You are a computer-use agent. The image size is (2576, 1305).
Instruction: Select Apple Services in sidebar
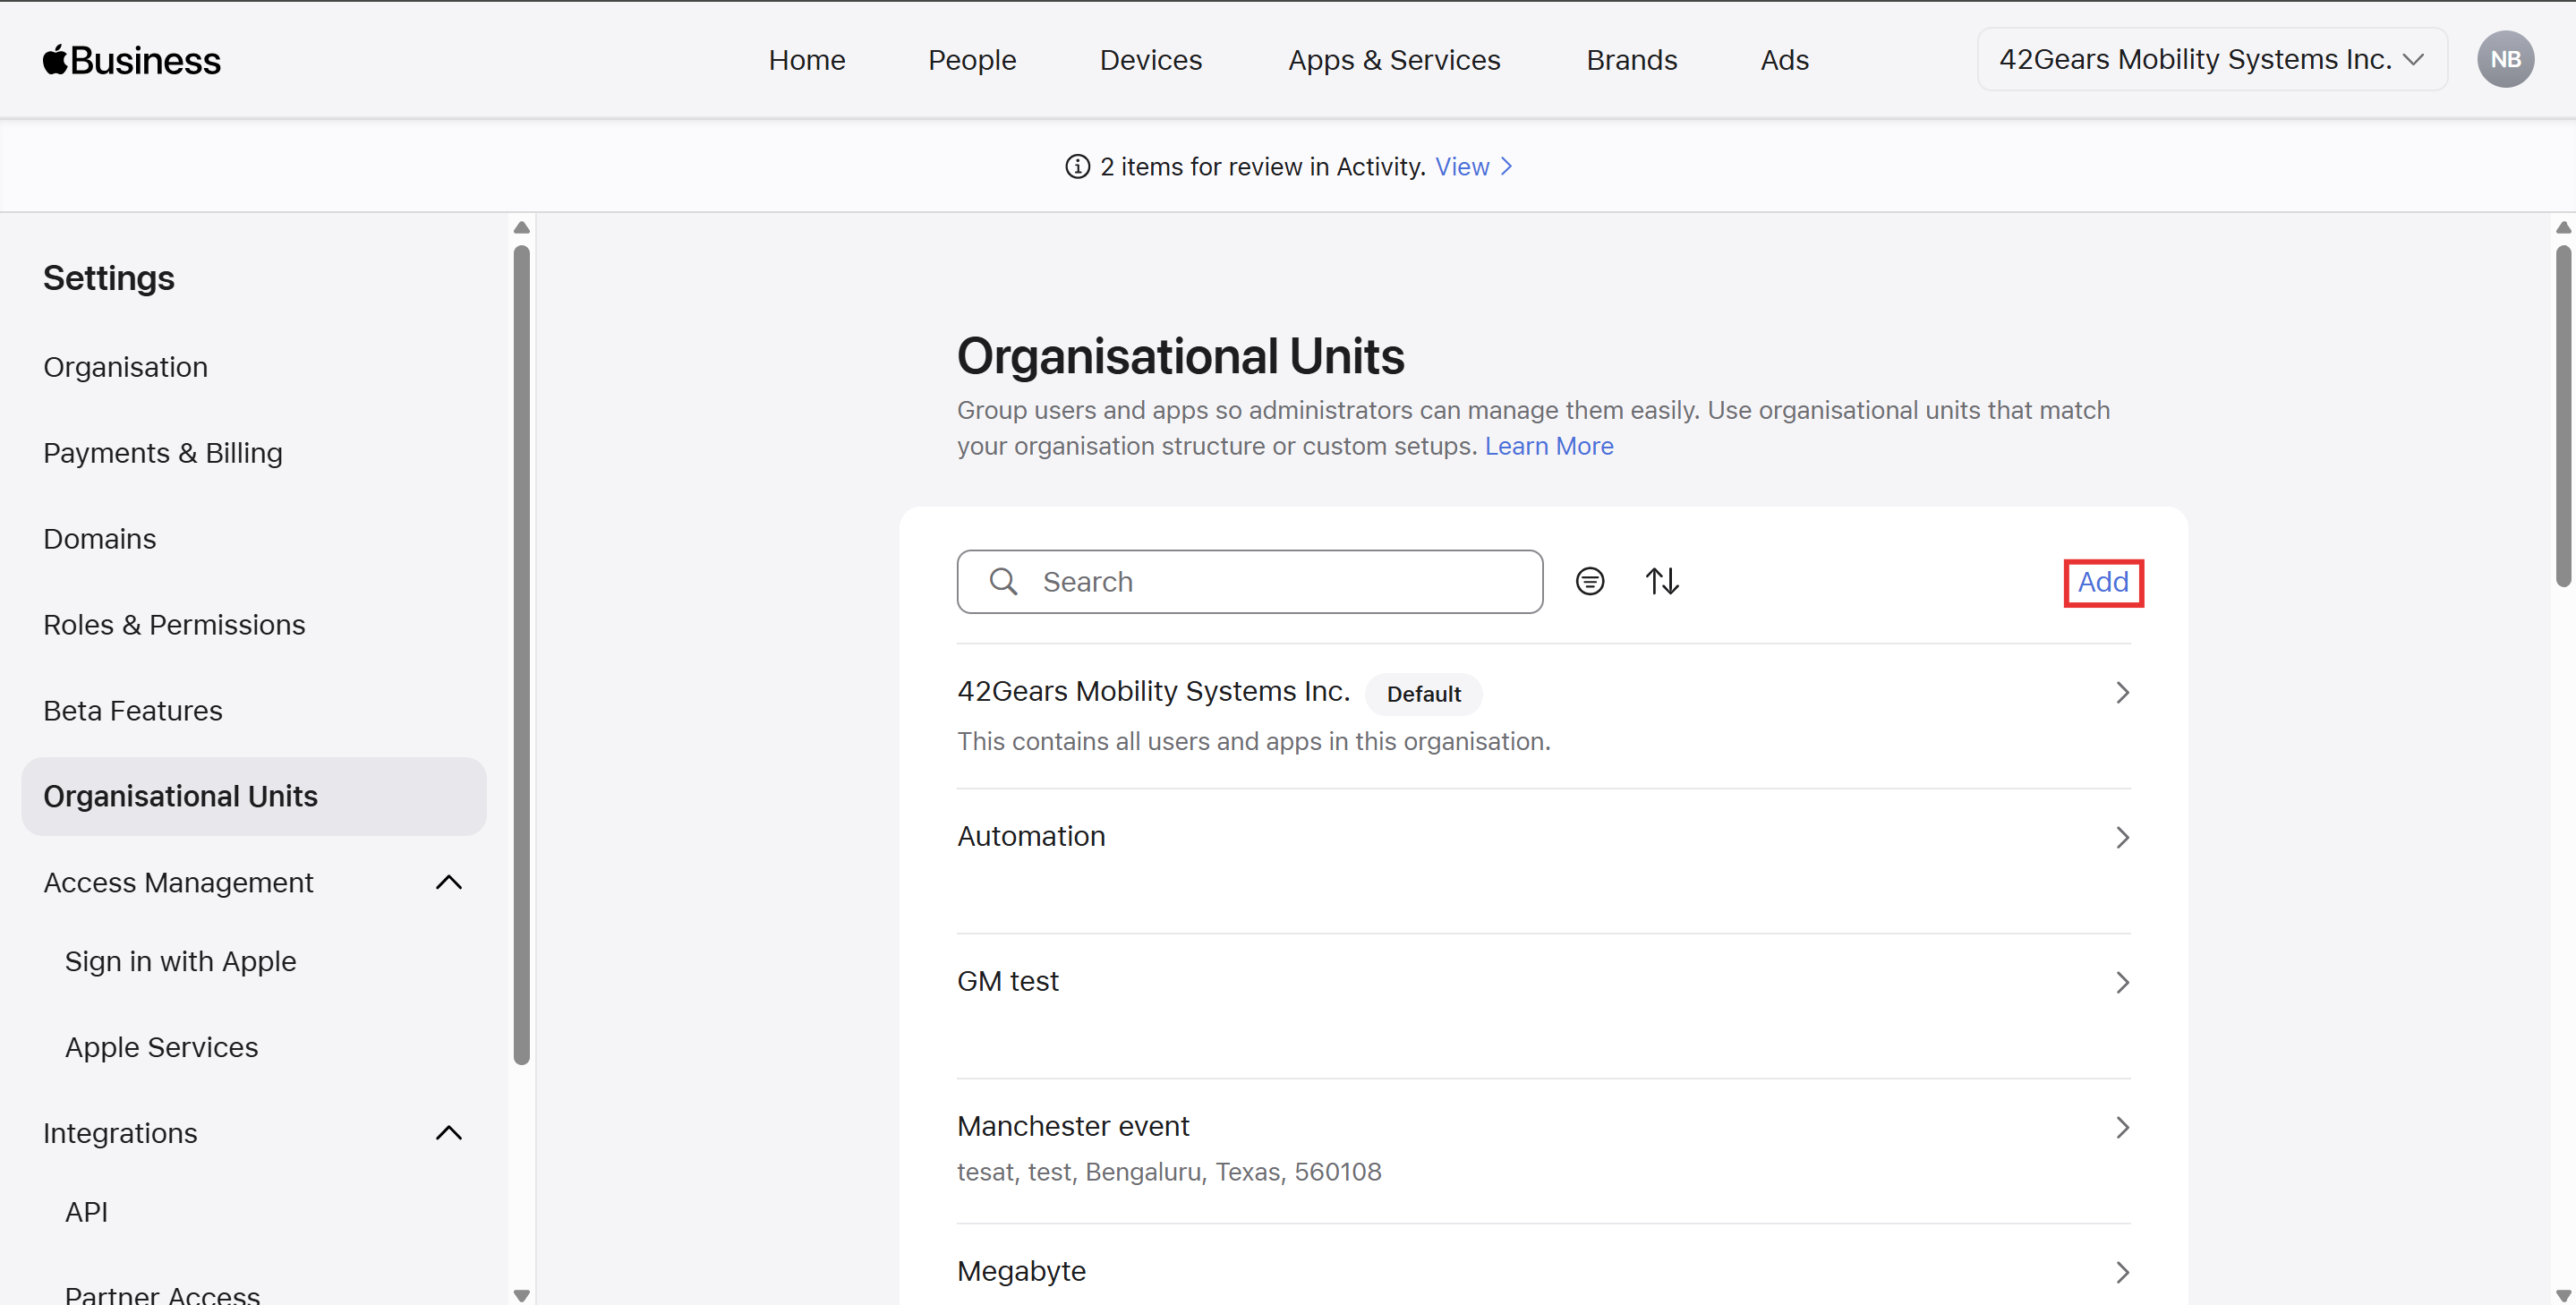tap(161, 1047)
